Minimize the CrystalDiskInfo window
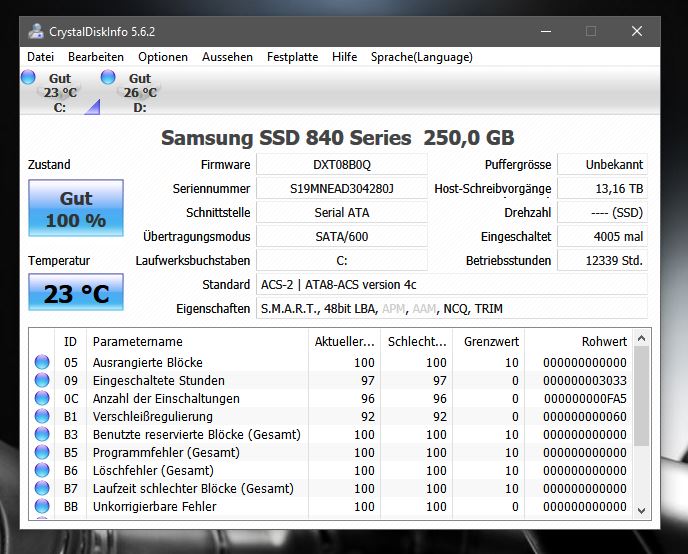This screenshot has height=554, width=688. point(545,31)
